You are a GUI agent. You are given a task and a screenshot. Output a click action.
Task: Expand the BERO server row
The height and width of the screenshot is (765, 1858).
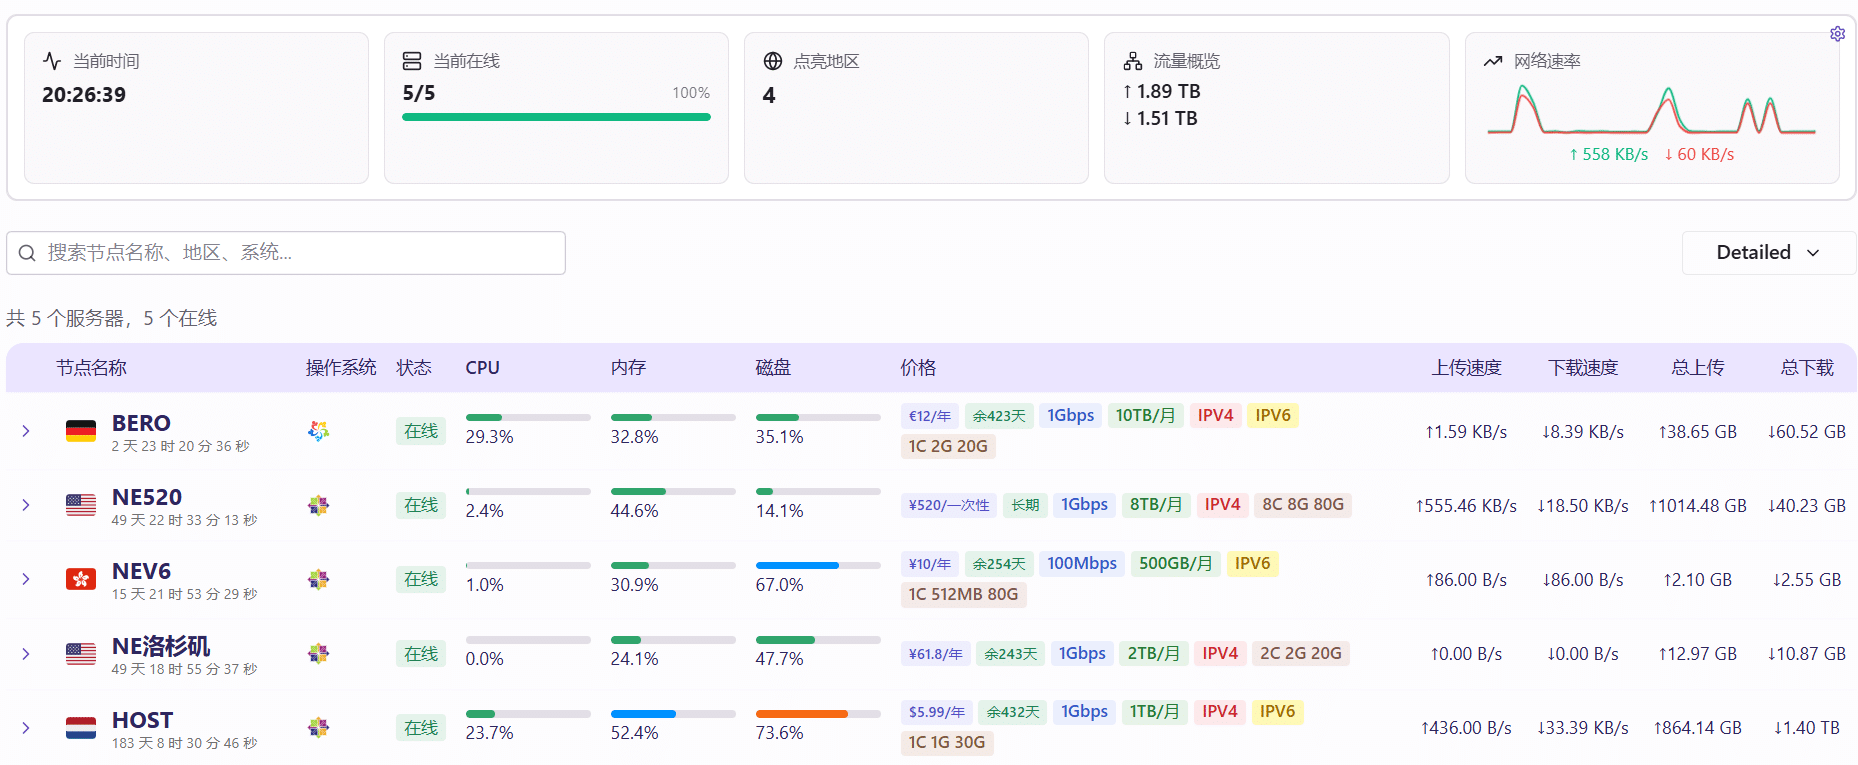pos(26,431)
